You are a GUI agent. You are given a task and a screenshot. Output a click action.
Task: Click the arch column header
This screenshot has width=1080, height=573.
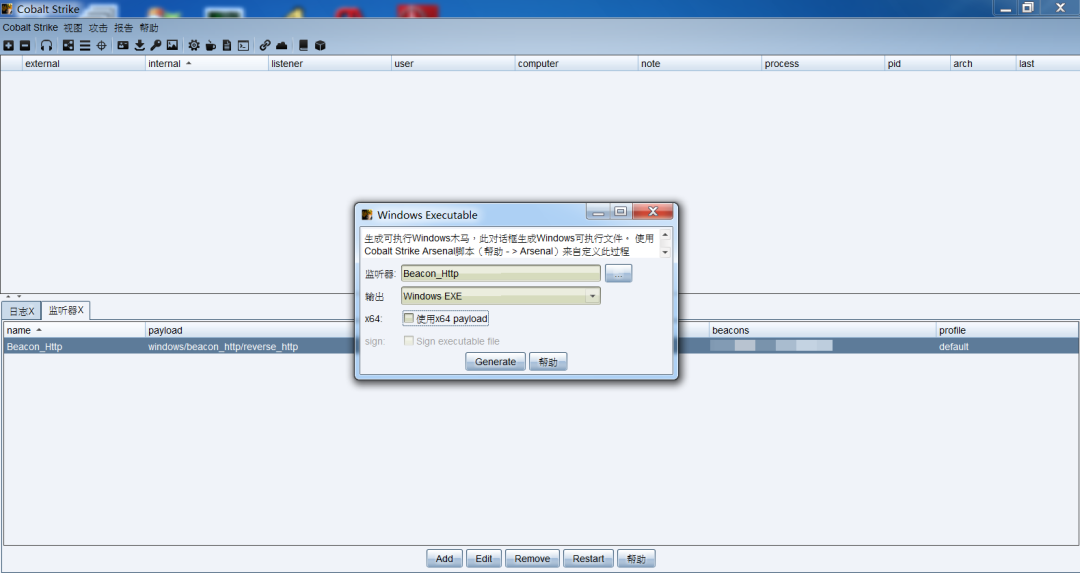(983, 63)
